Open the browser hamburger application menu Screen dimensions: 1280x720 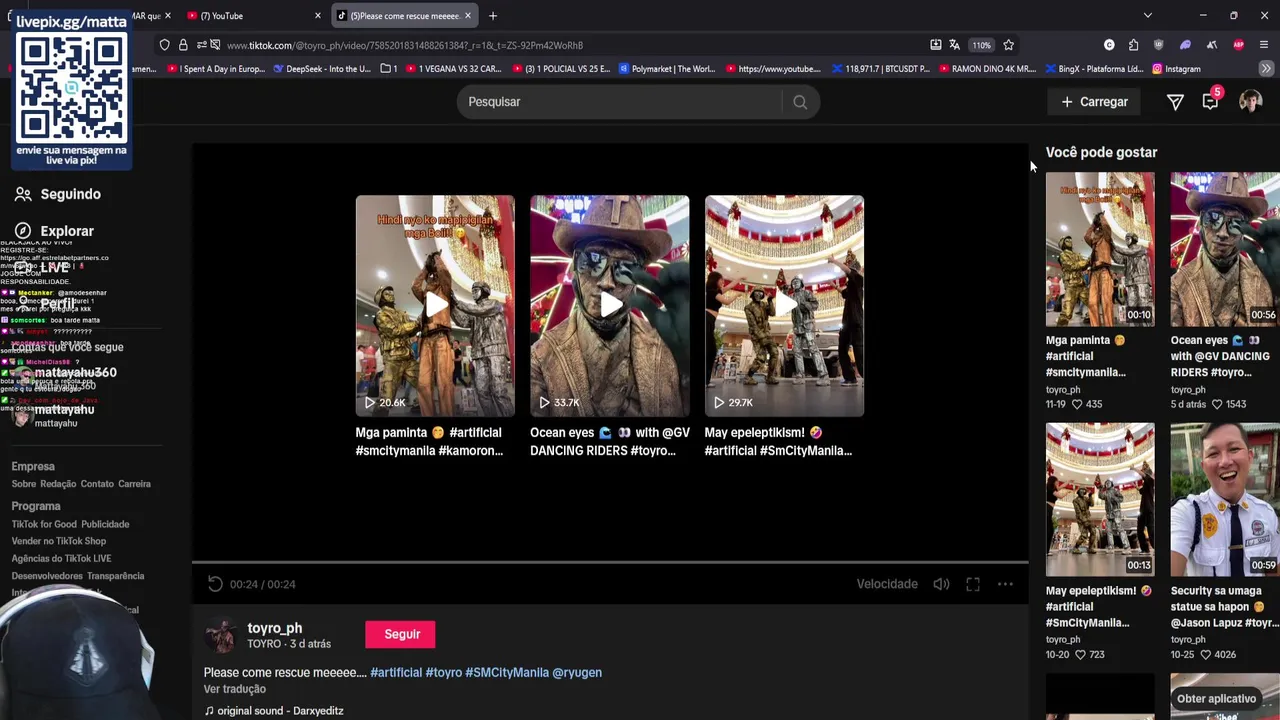pos(1264,45)
